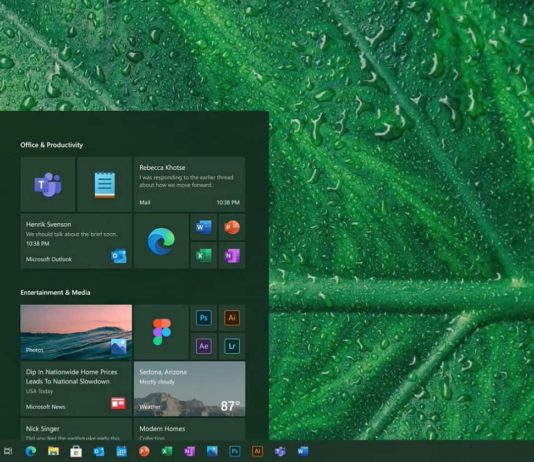The image size is (534, 462).
Task: Open Microsoft Store from the taskbar
Action: [76, 451]
